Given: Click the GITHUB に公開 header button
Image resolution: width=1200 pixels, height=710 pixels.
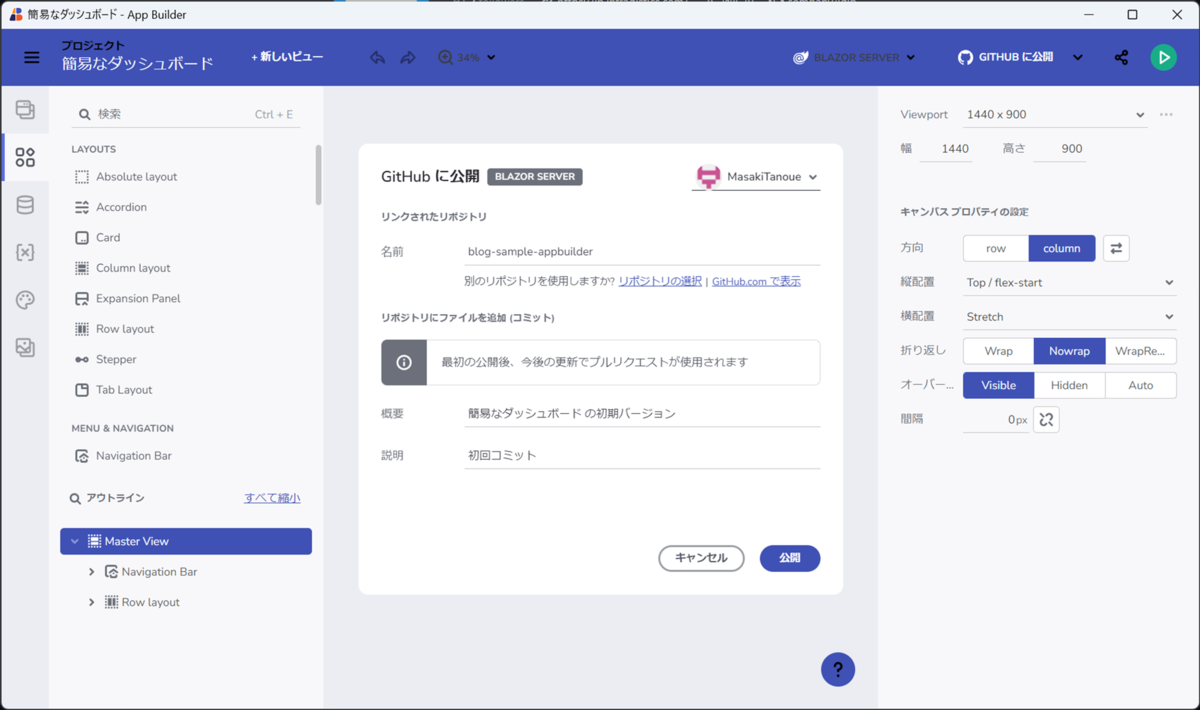Looking at the screenshot, I should [x=1006, y=58].
